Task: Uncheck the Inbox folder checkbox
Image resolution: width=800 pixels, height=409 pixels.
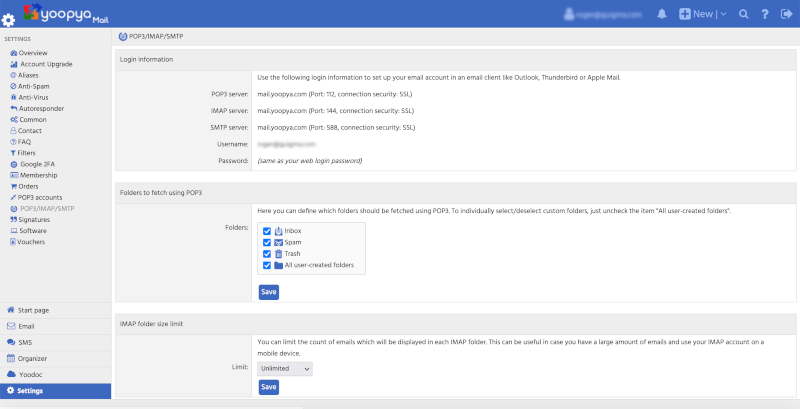Action: coord(267,231)
